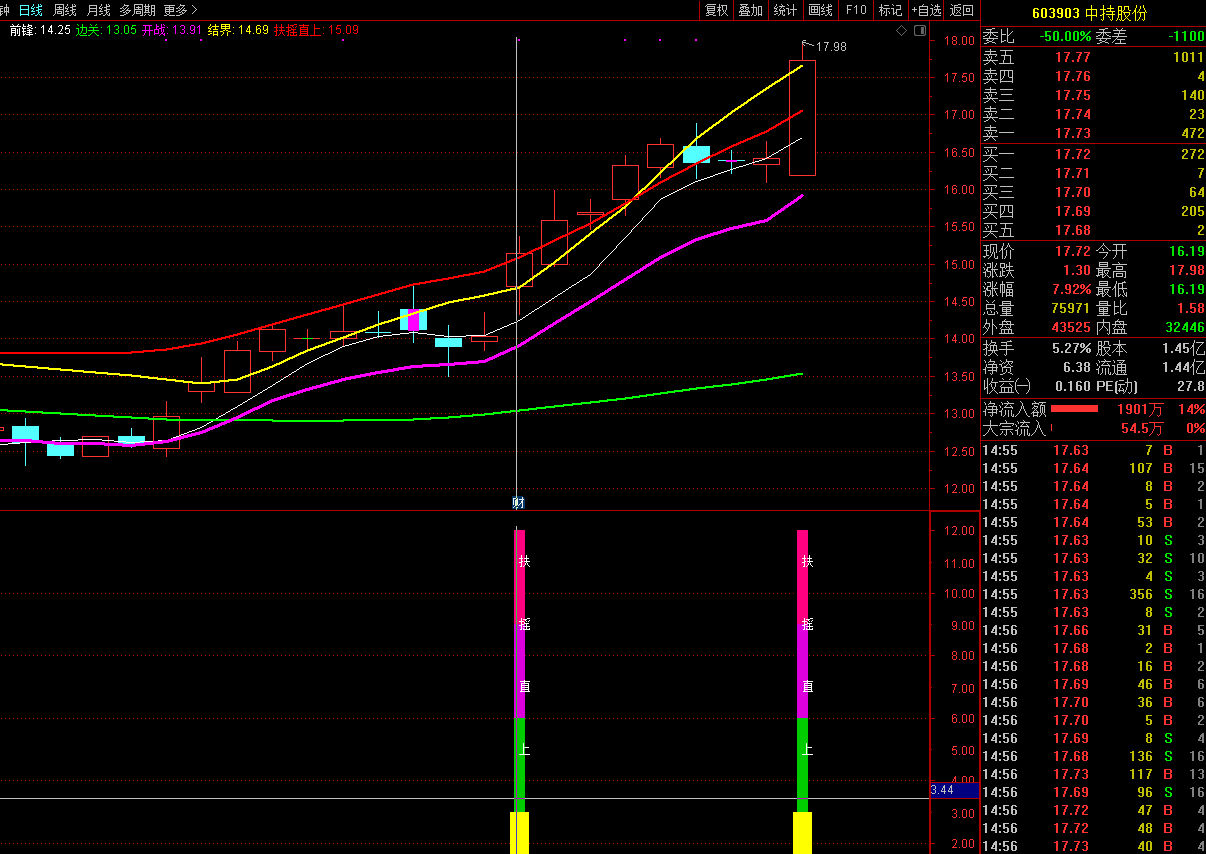The height and width of the screenshot is (854, 1206).
Task: Click the 扶摇直上 indicator label
Action: pyautogui.click(x=316, y=30)
